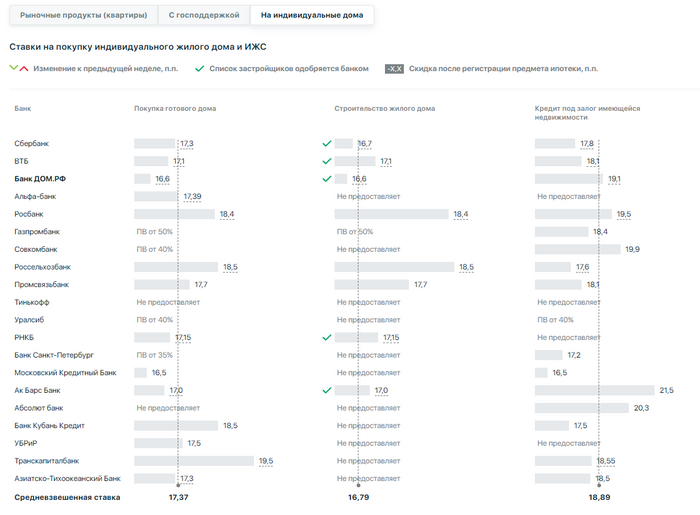Click the Покупка готового дома column header

pyautogui.click(x=175, y=108)
